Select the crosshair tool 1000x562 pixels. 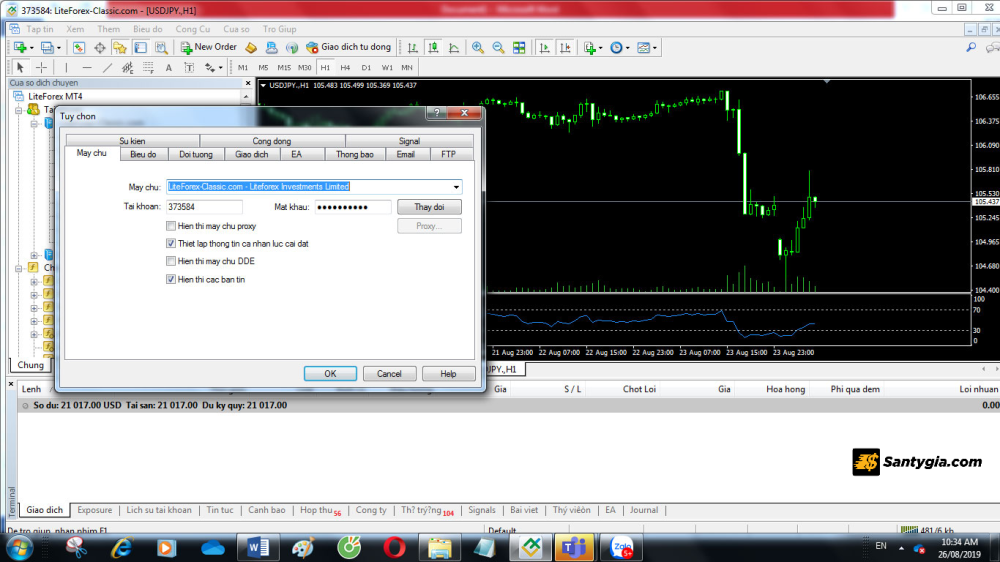(x=41, y=67)
